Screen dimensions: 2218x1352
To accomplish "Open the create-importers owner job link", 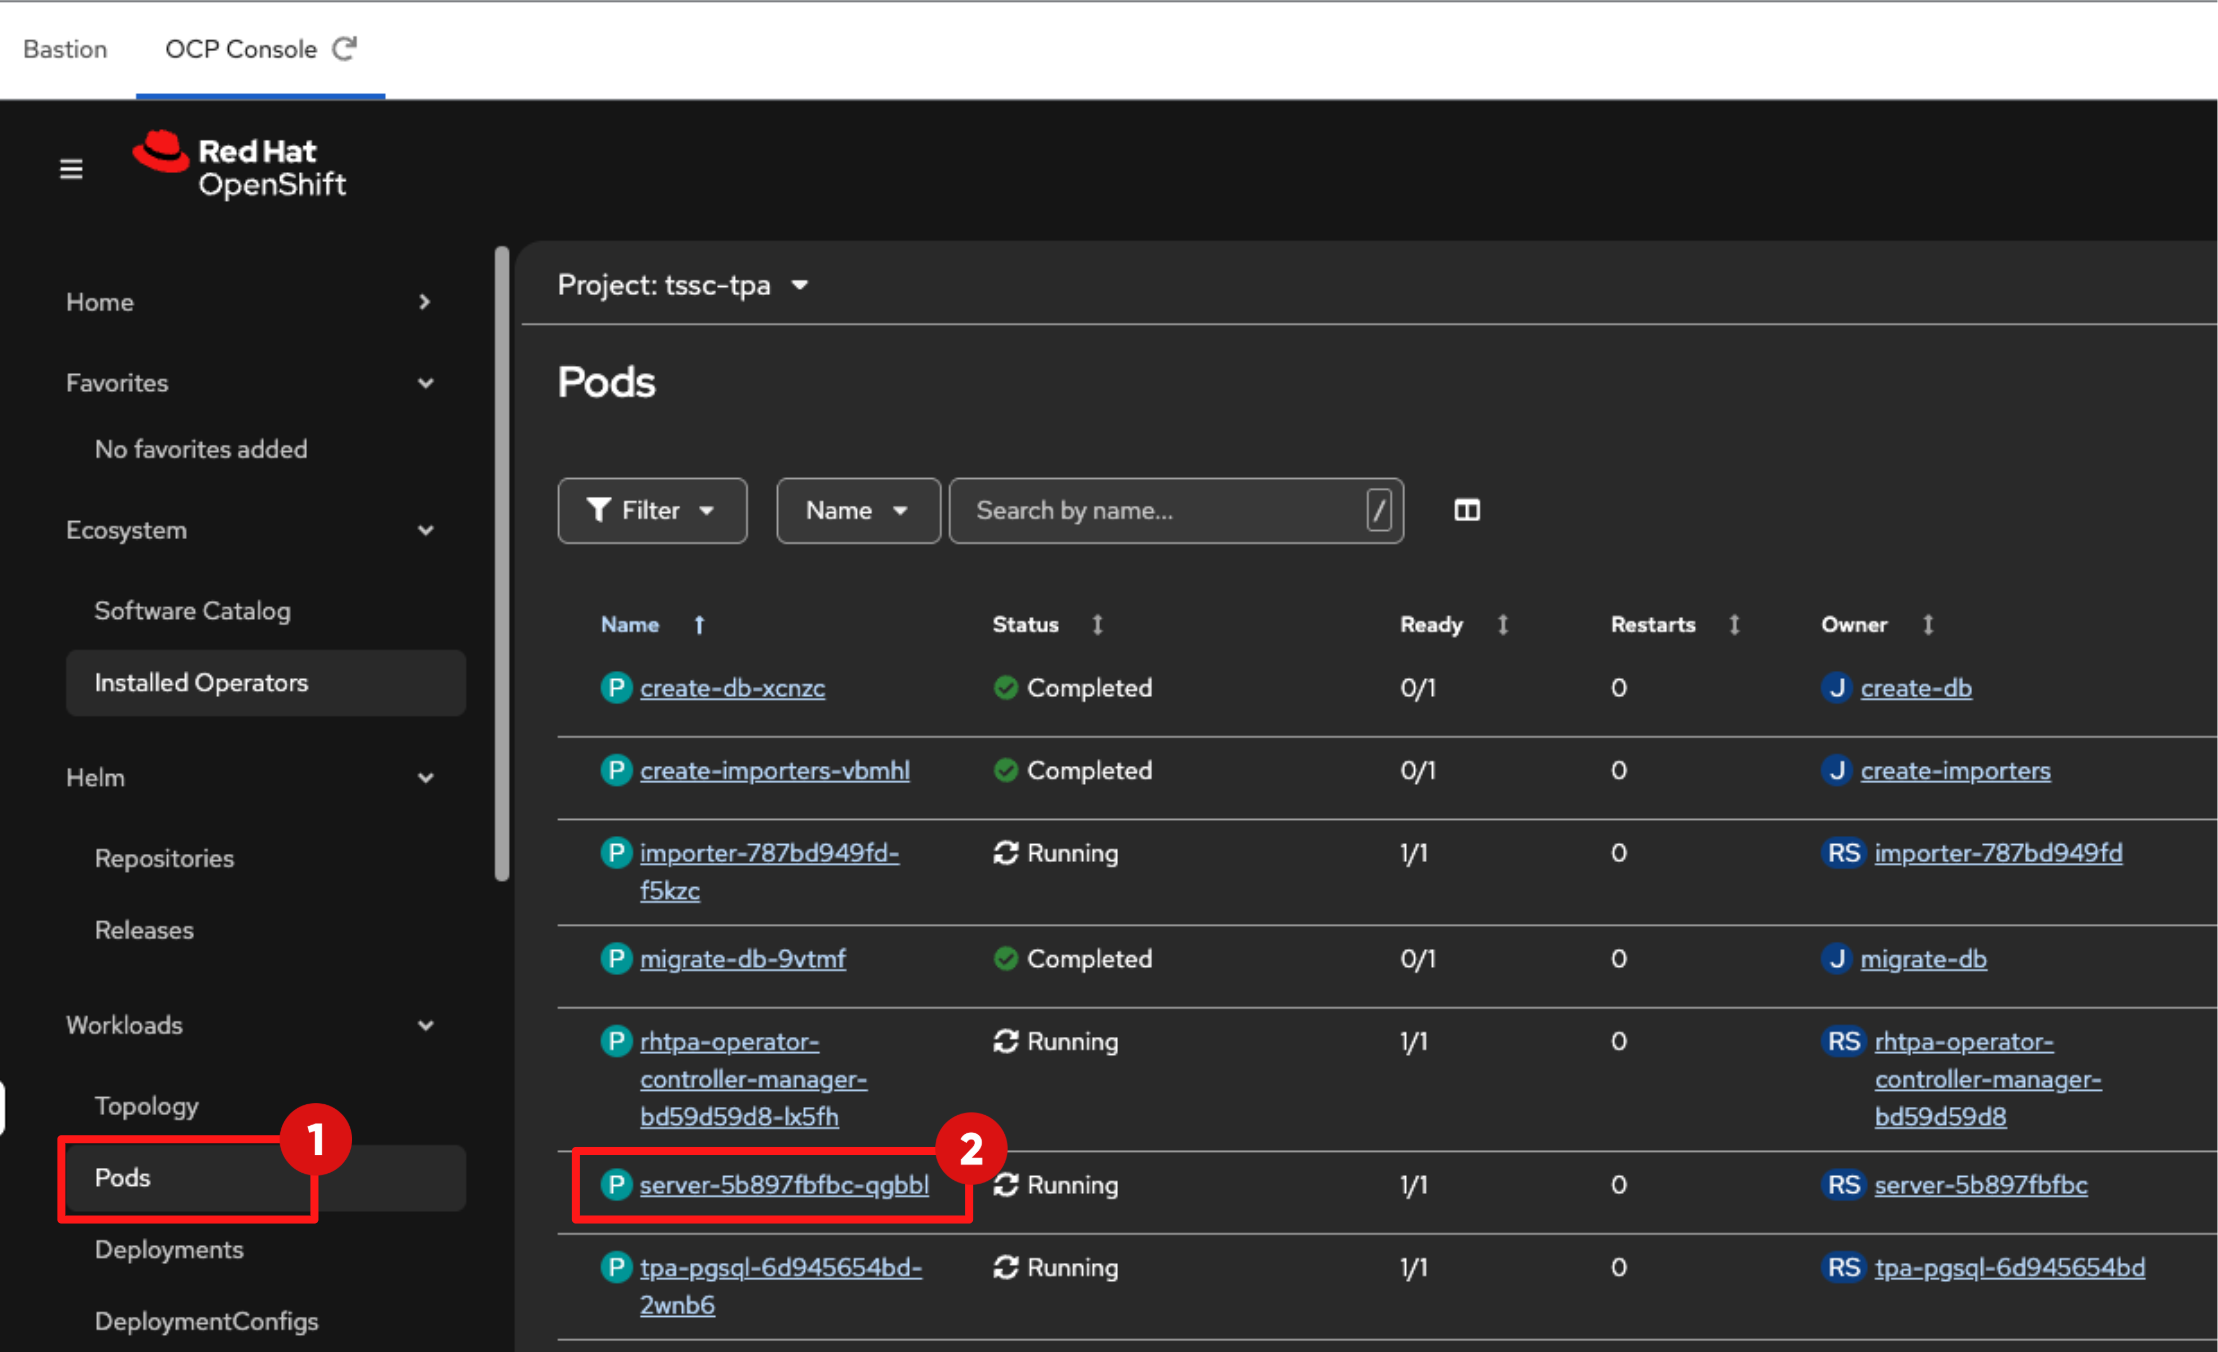I will point(1954,771).
